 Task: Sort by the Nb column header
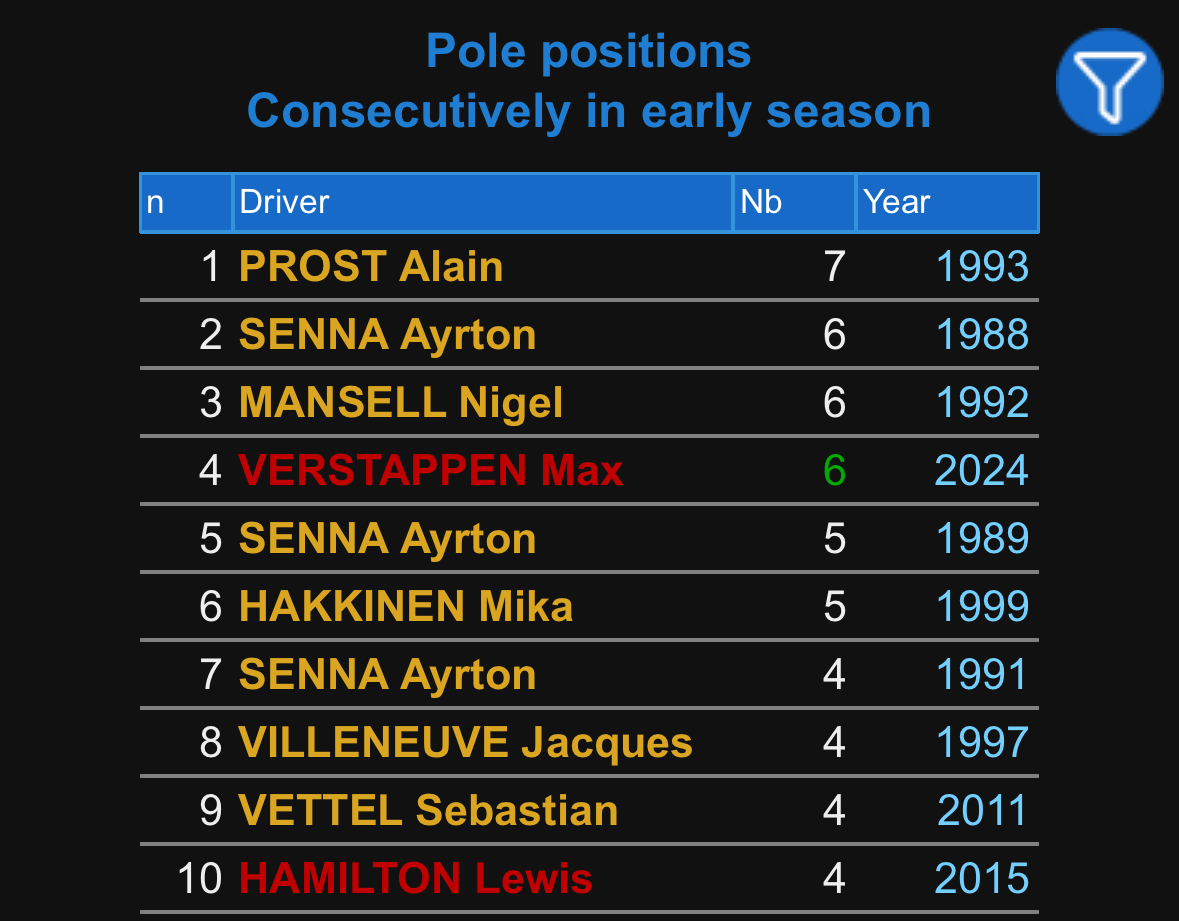pos(761,203)
